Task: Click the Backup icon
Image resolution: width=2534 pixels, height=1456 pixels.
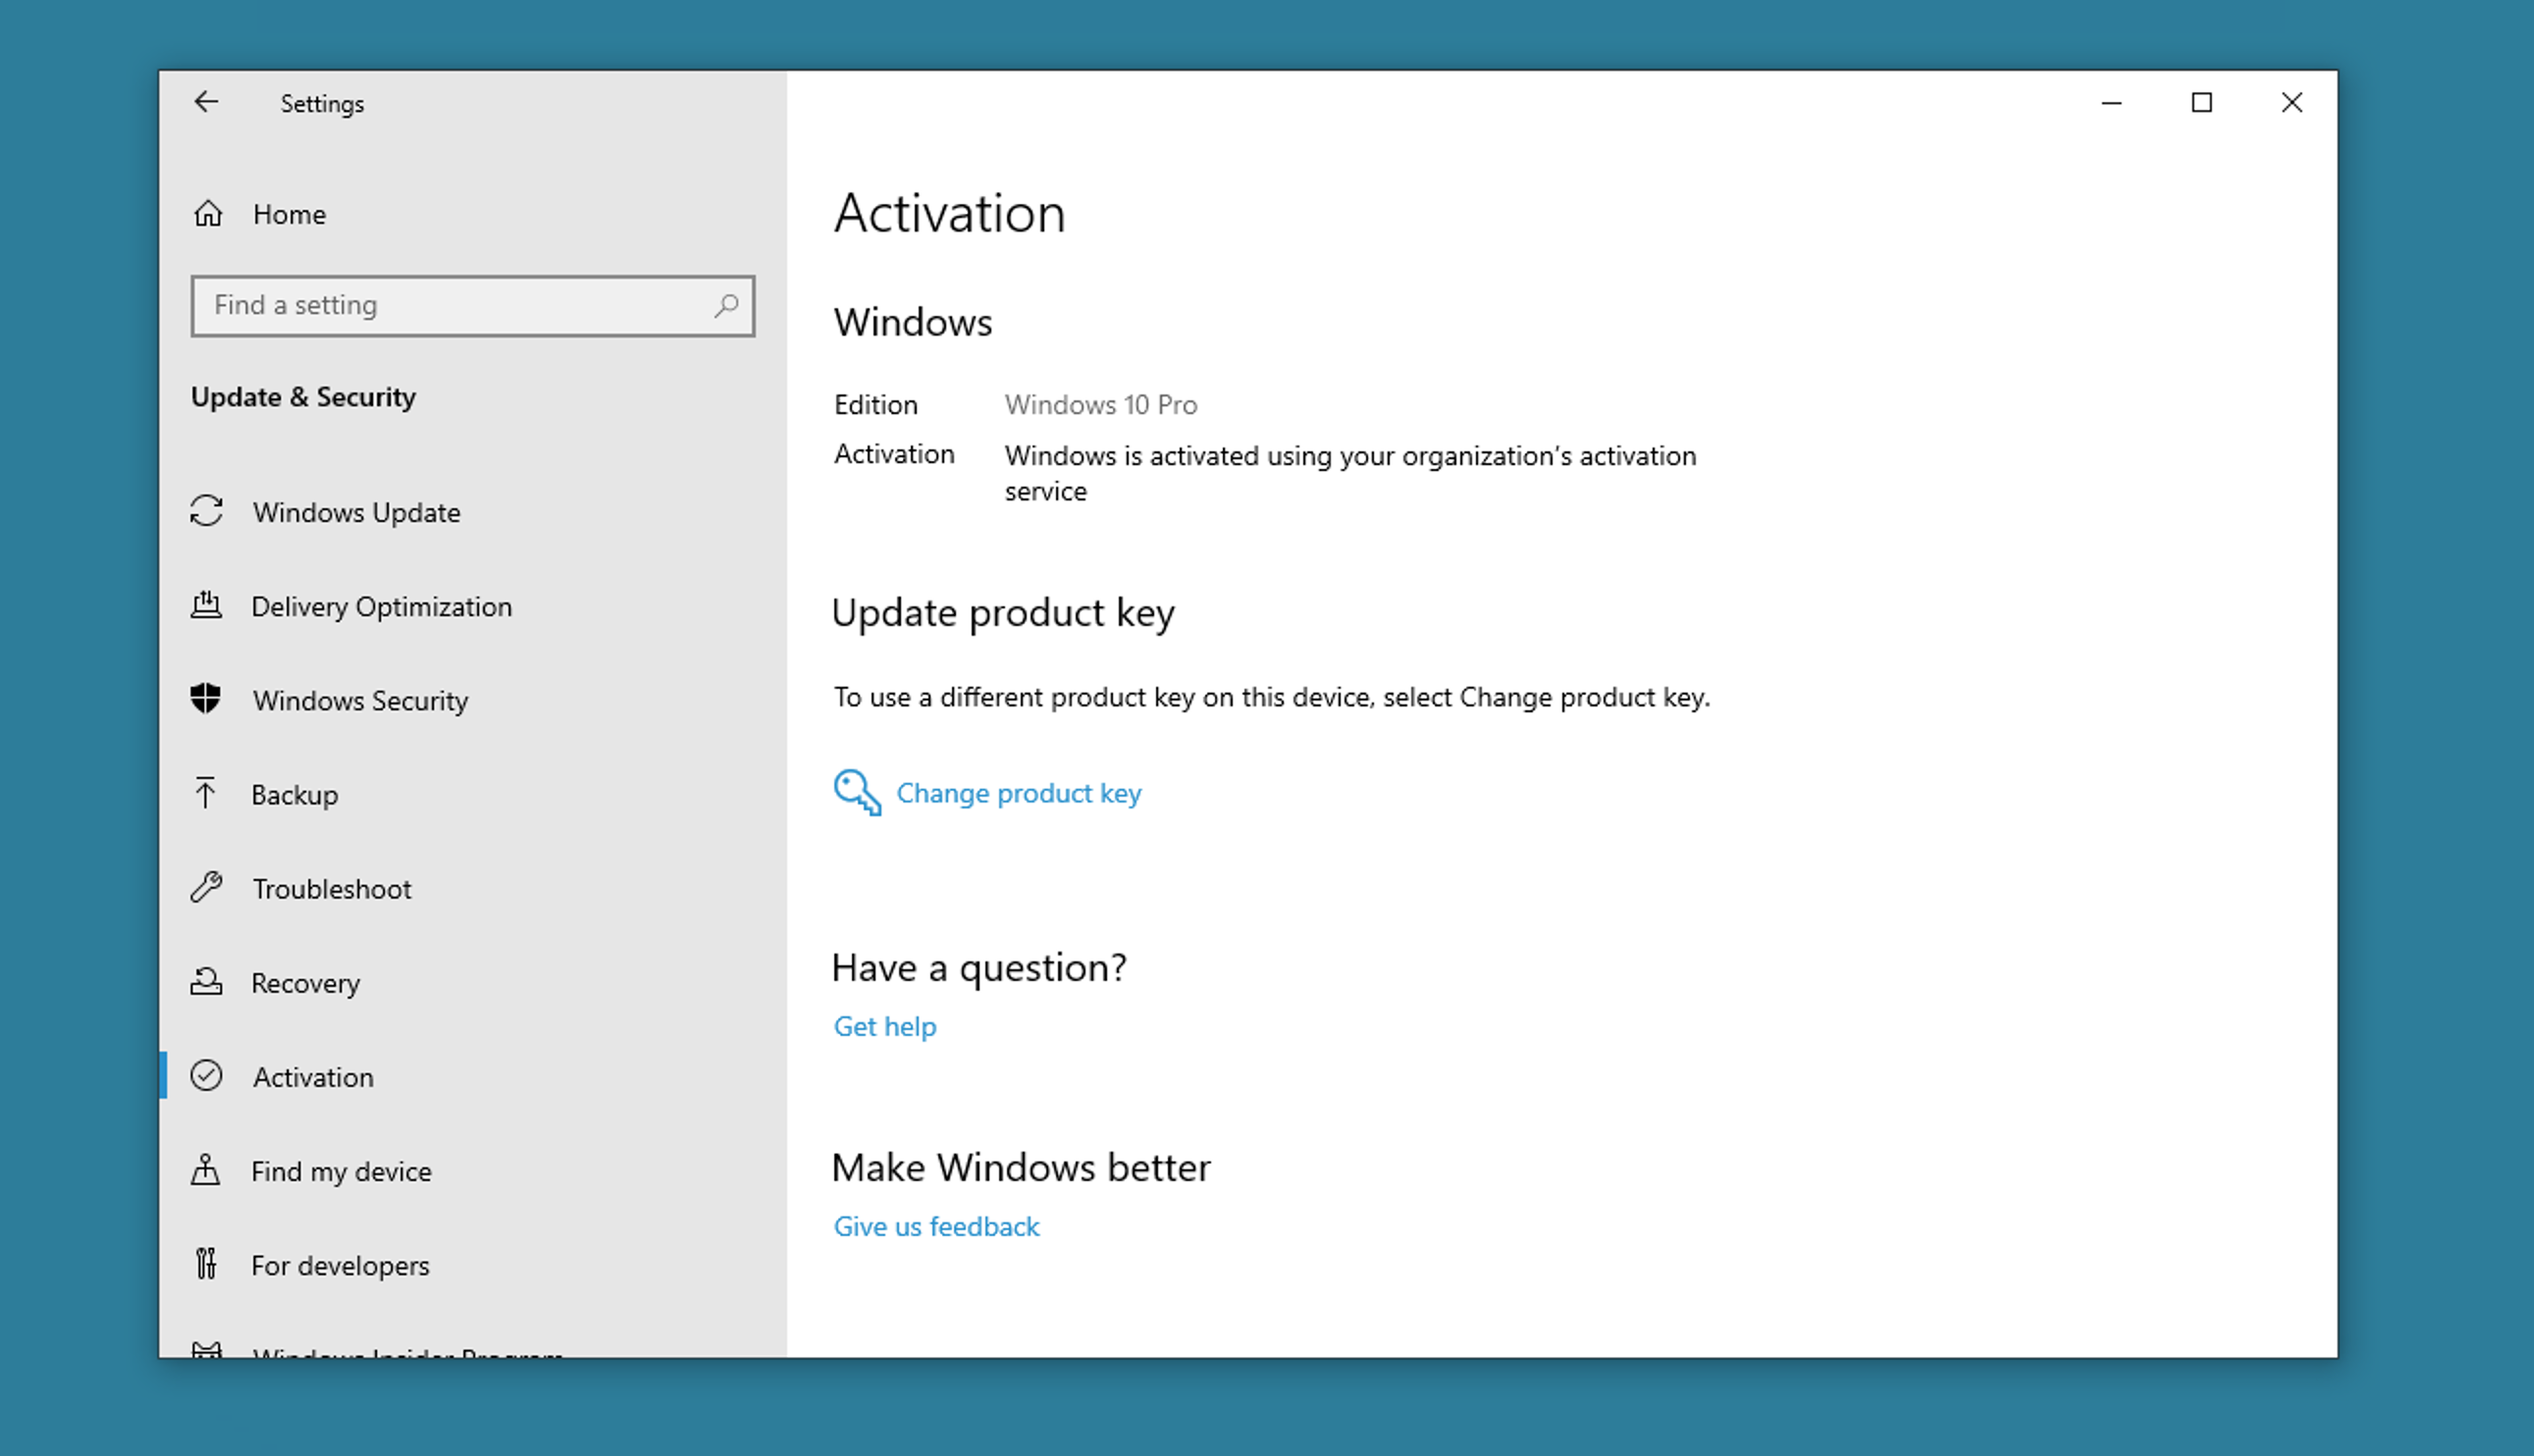Action: 207,793
